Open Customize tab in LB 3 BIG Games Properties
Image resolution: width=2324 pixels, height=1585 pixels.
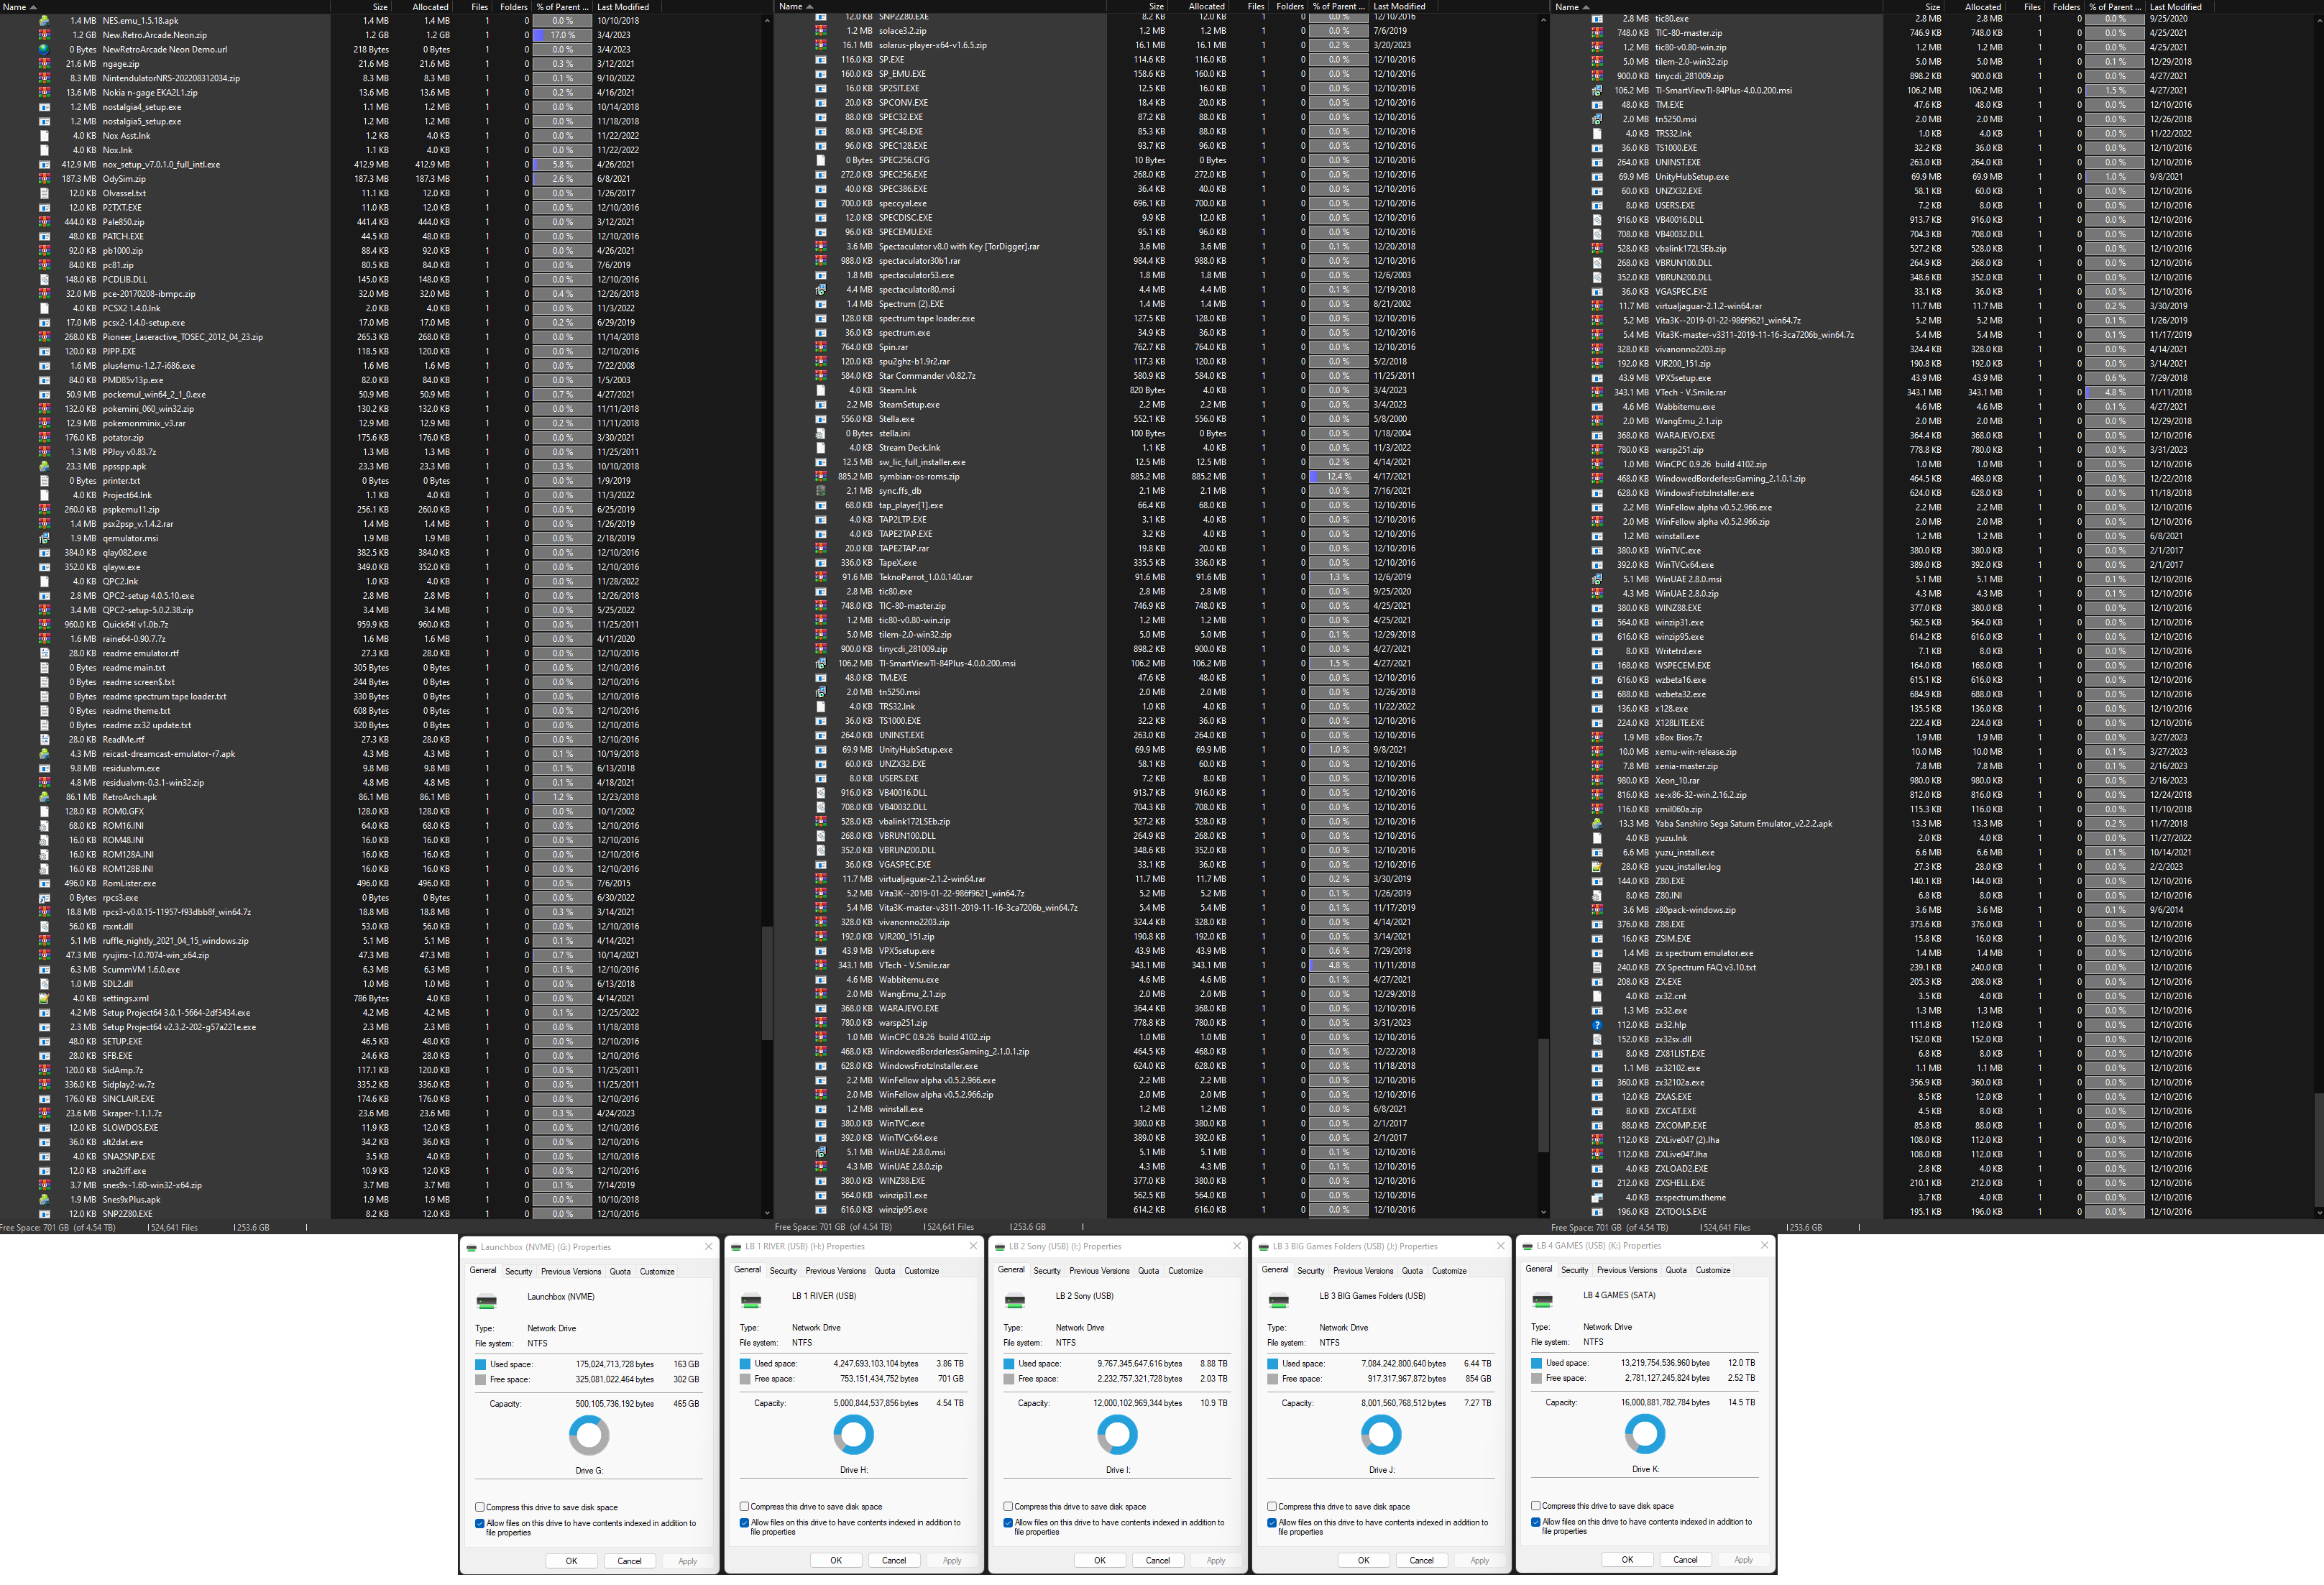(x=1449, y=1271)
